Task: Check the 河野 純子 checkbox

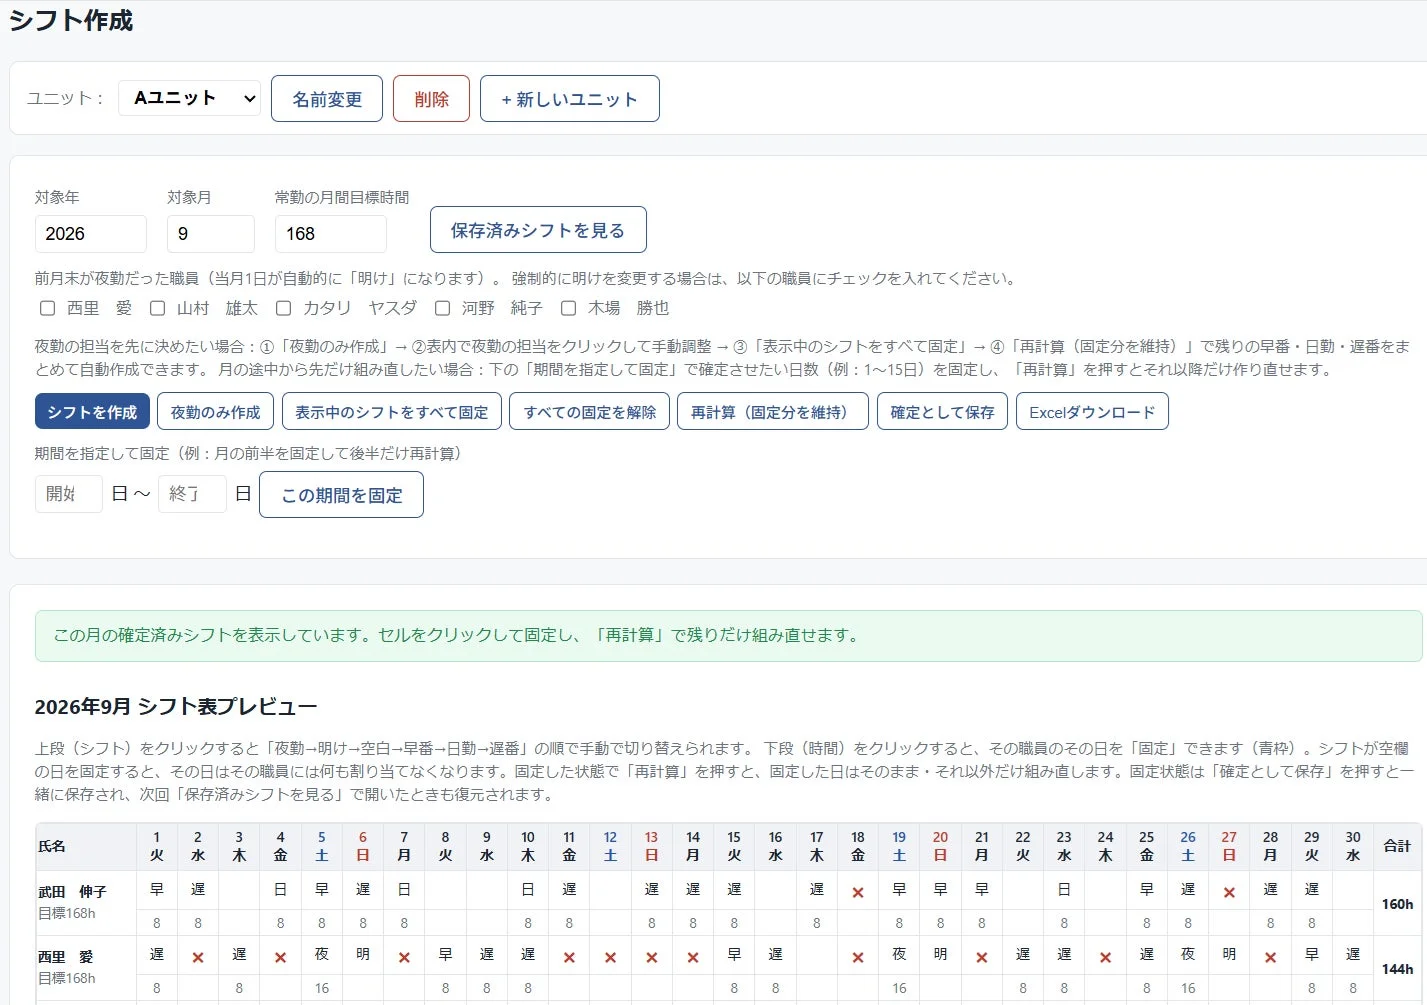Action: [442, 308]
